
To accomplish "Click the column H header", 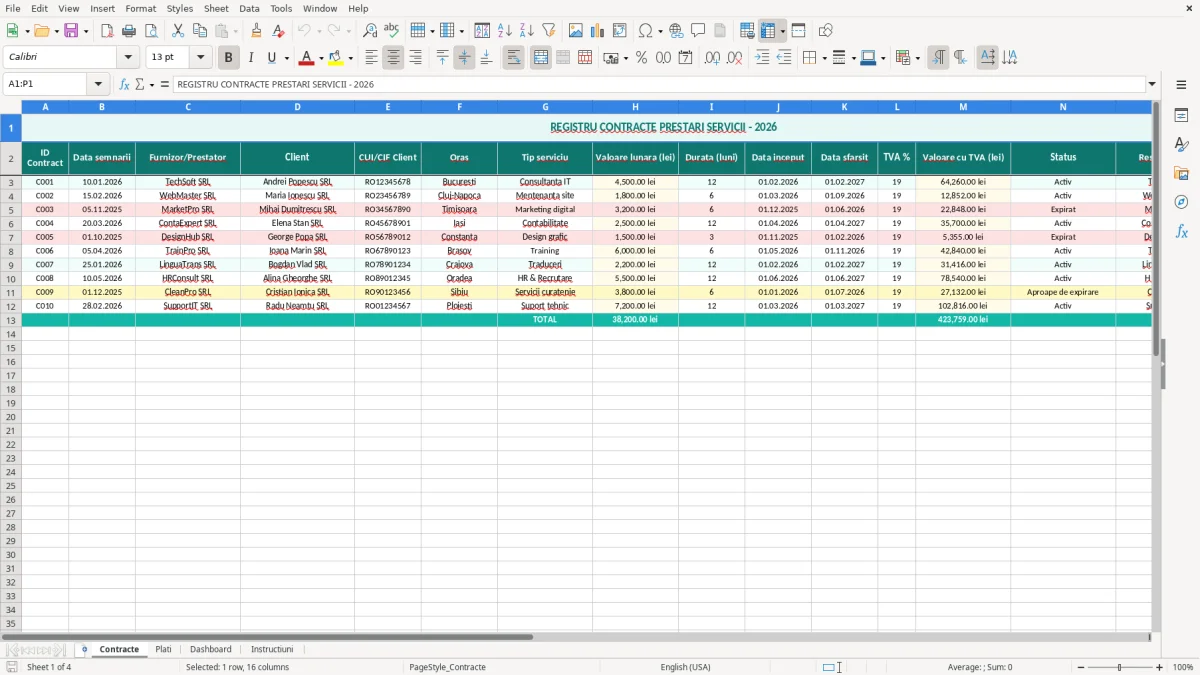I will point(635,106).
